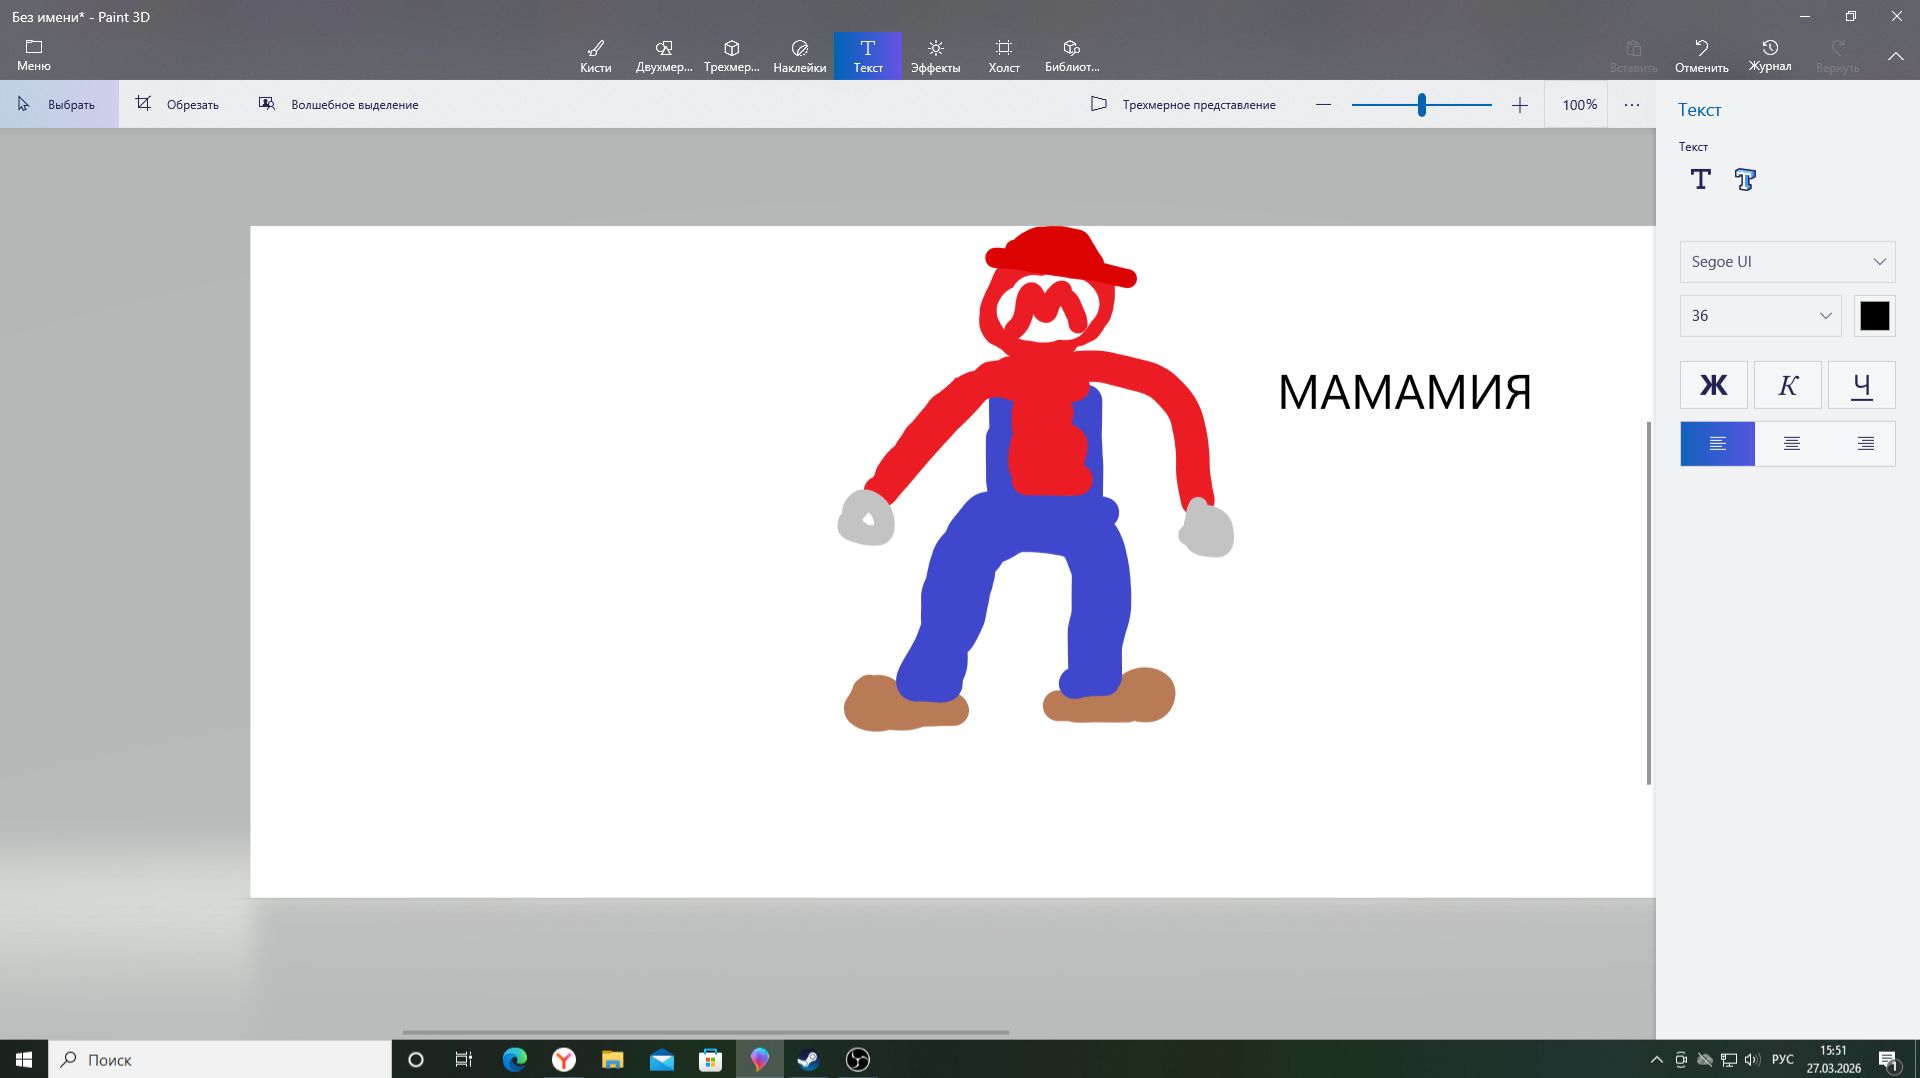Open the three-dots more options menu
The height and width of the screenshot is (1078, 1920).
(x=1631, y=105)
